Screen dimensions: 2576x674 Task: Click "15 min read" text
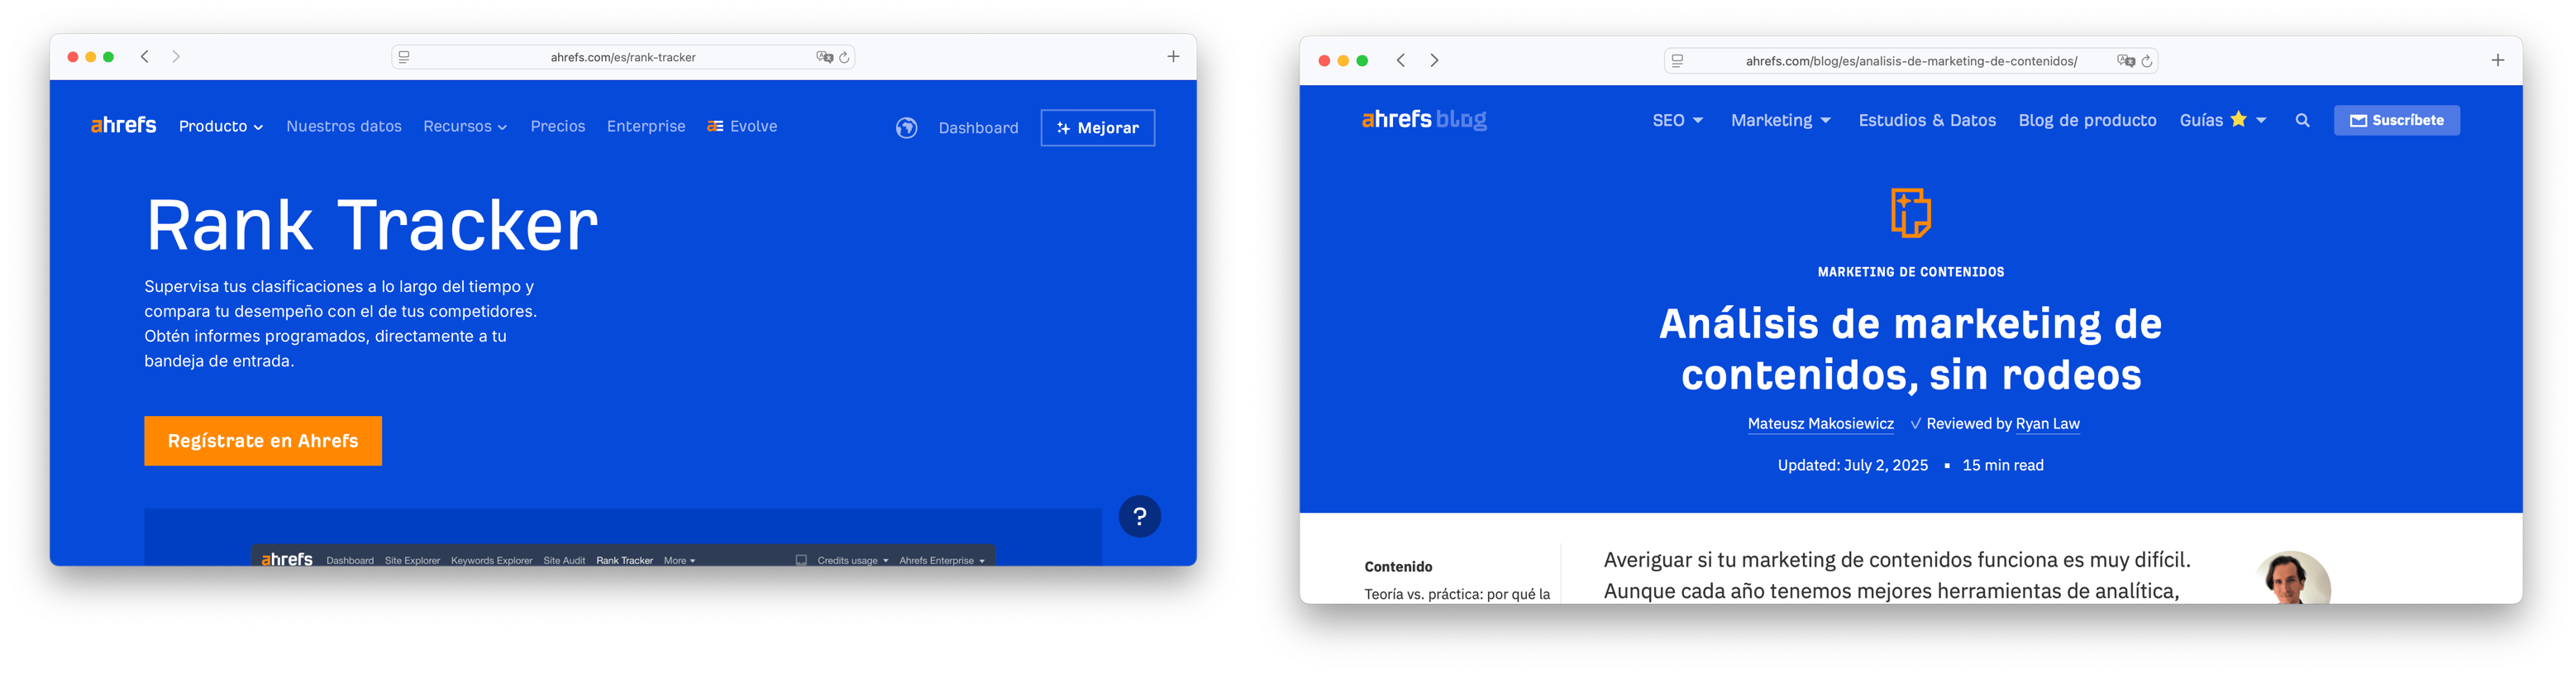2002,466
